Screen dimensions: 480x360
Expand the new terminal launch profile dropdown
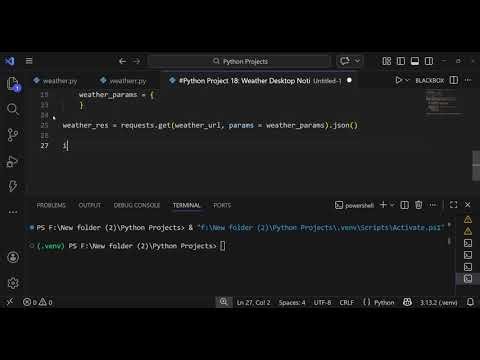[392, 205]
